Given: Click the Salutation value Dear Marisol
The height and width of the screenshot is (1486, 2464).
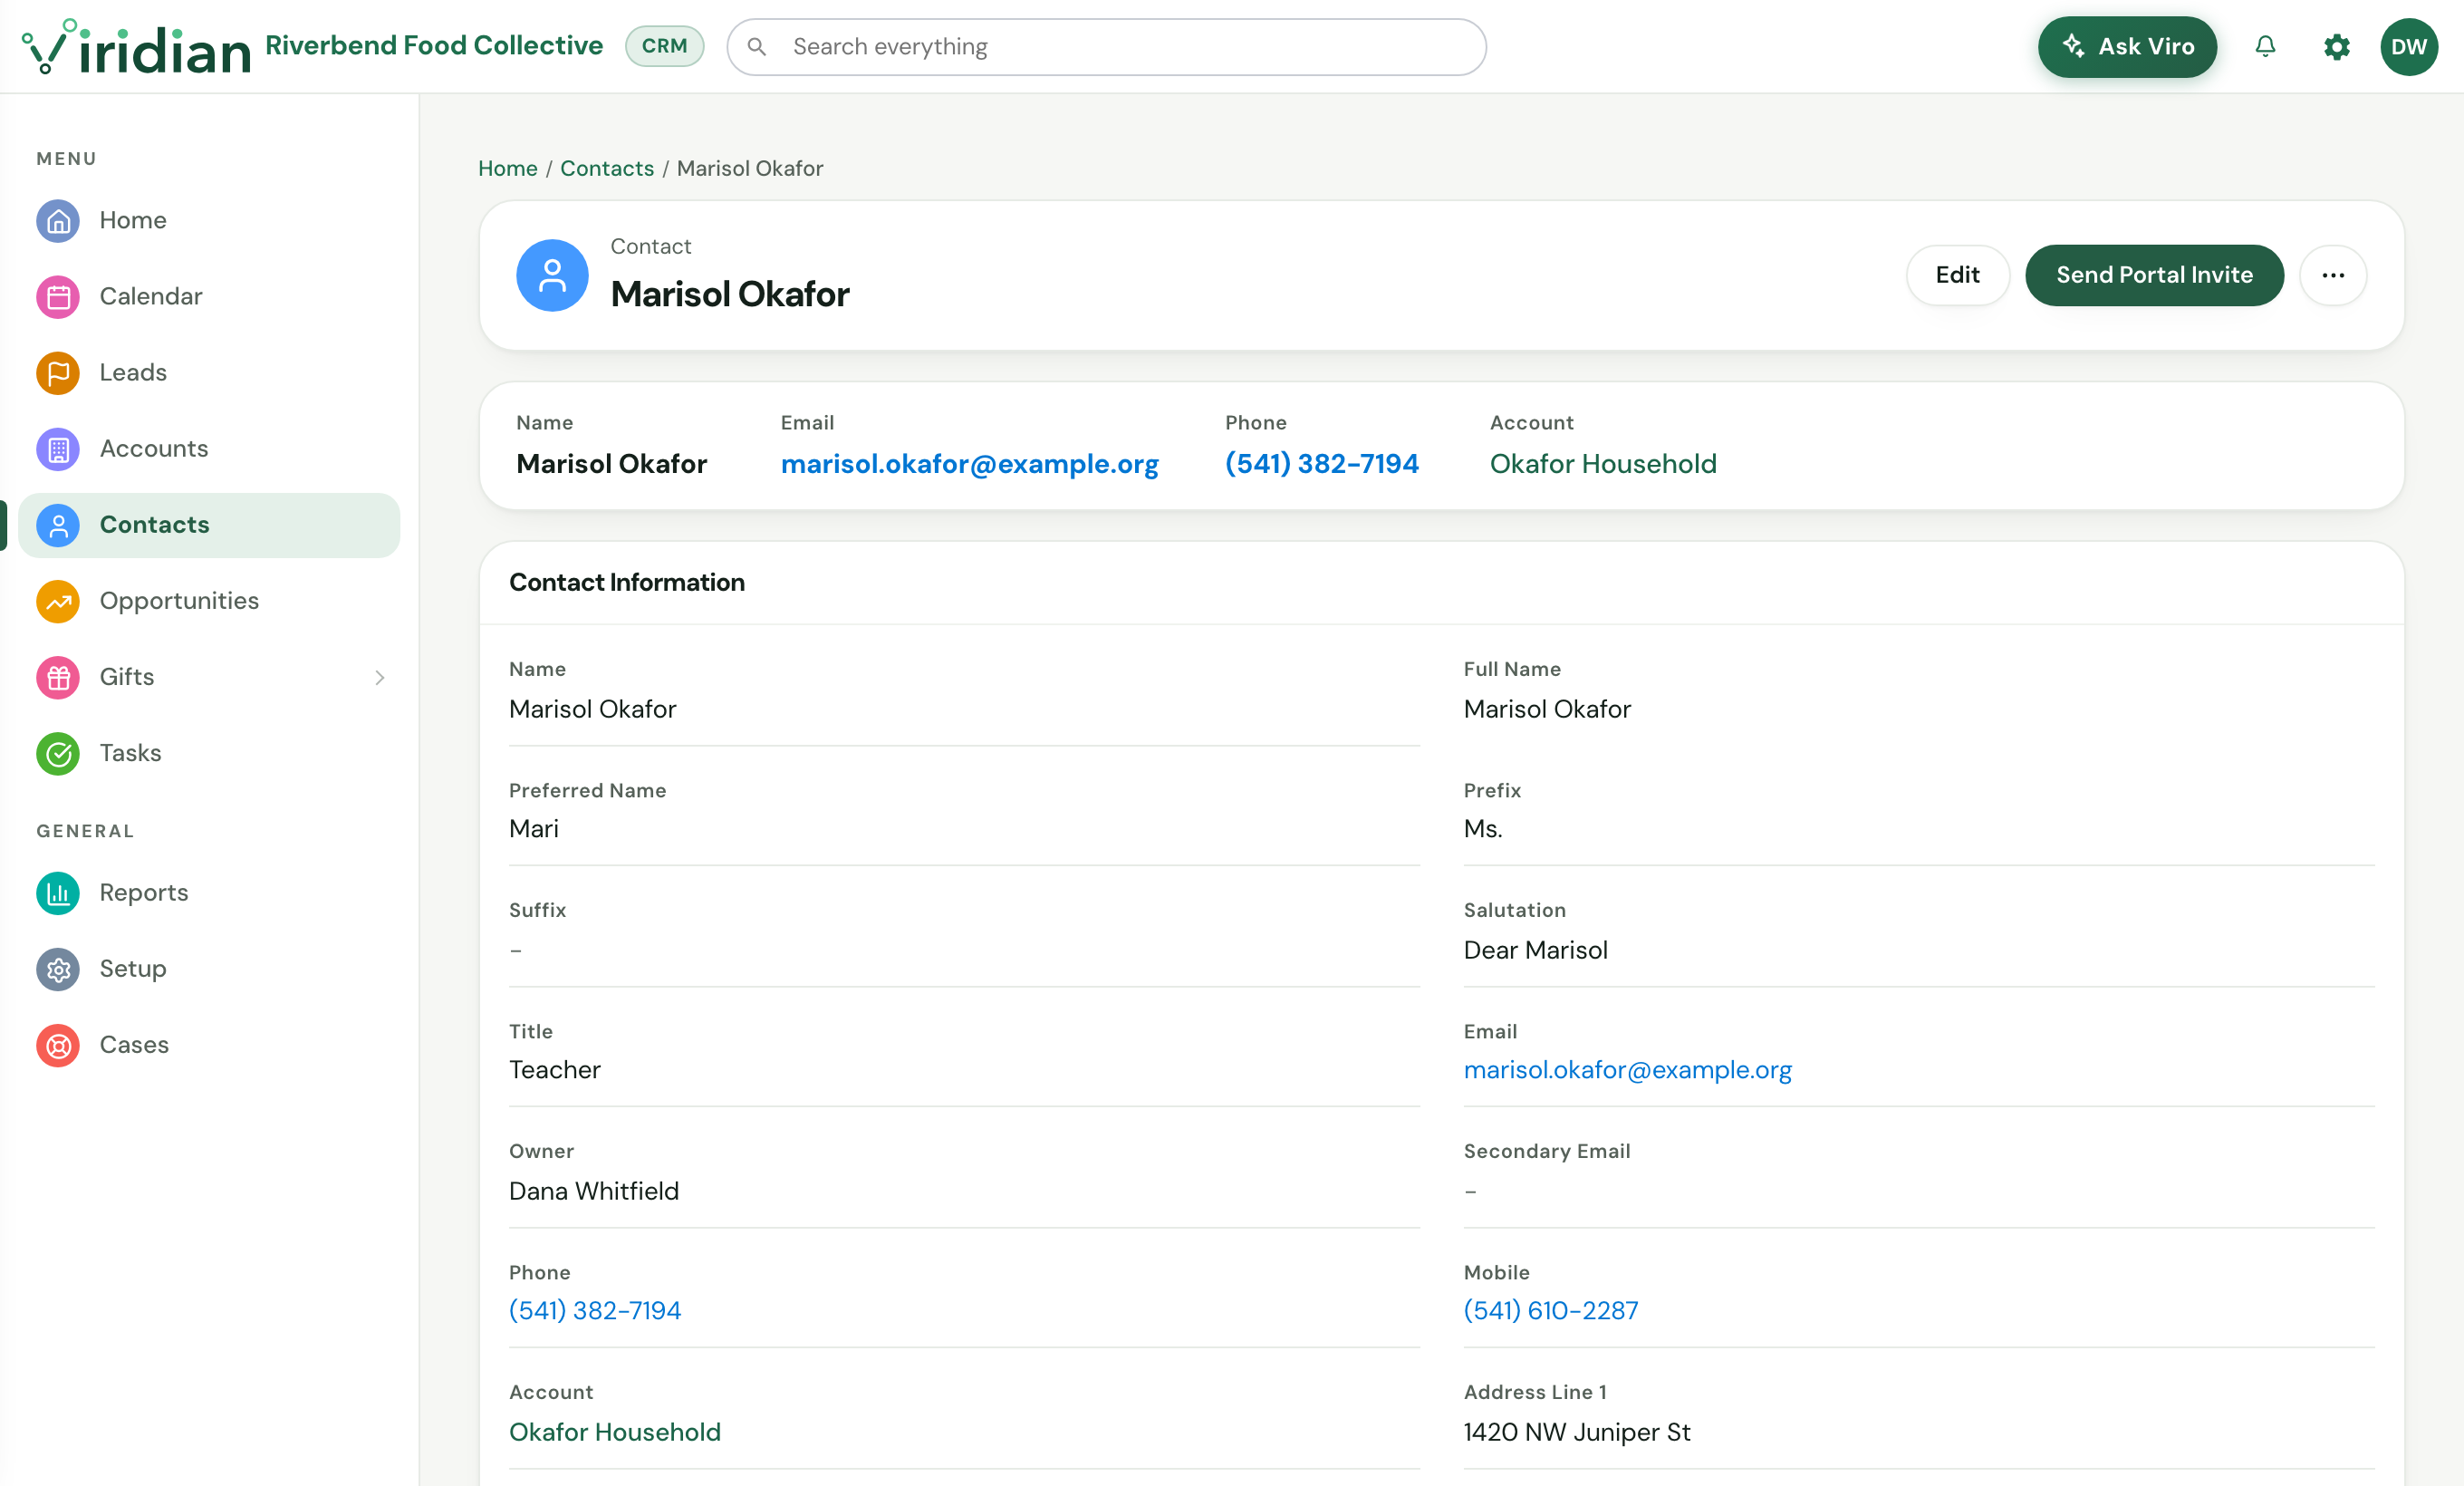Looking at the screenshot, I should [x=1535, y=950].
